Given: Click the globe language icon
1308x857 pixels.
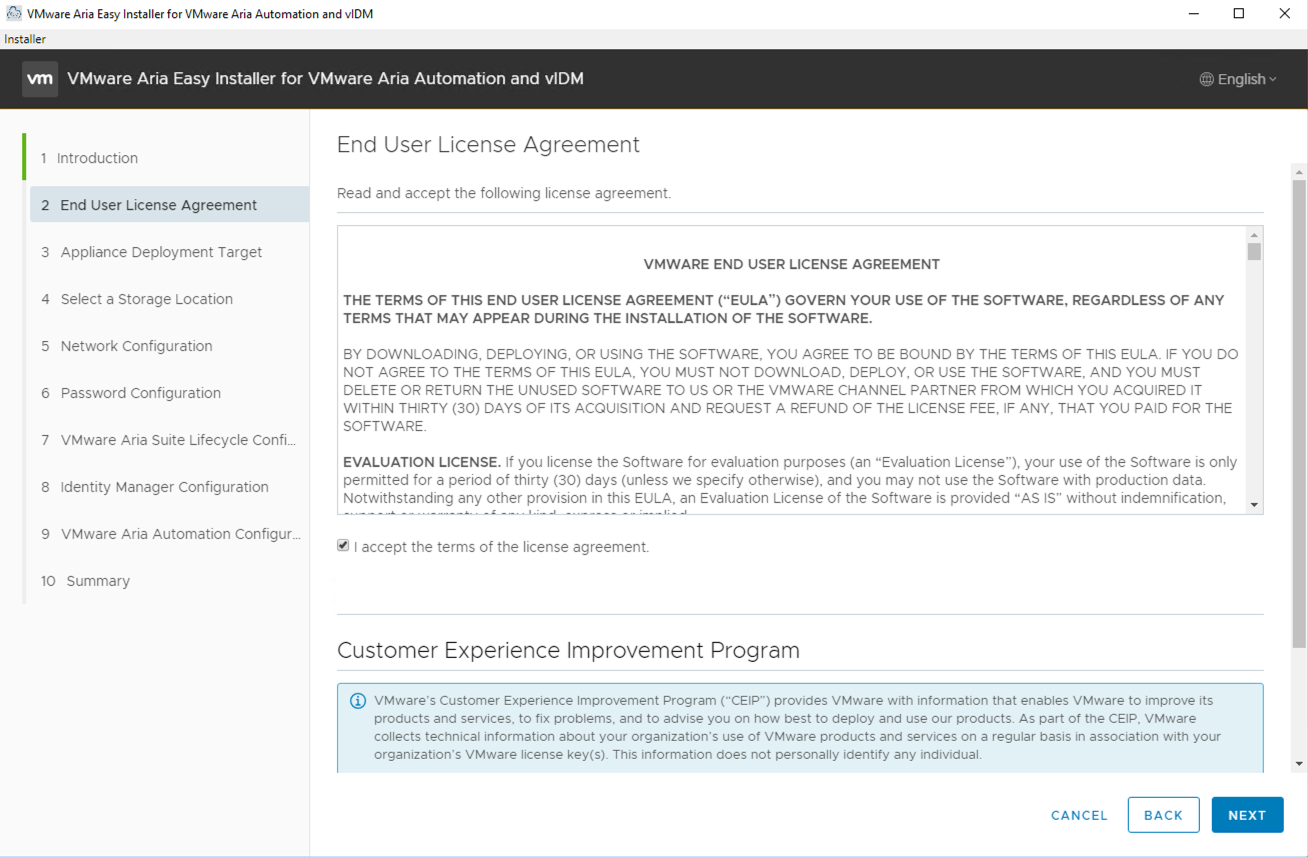Looking at the screenshot, I should point(1206,79).
